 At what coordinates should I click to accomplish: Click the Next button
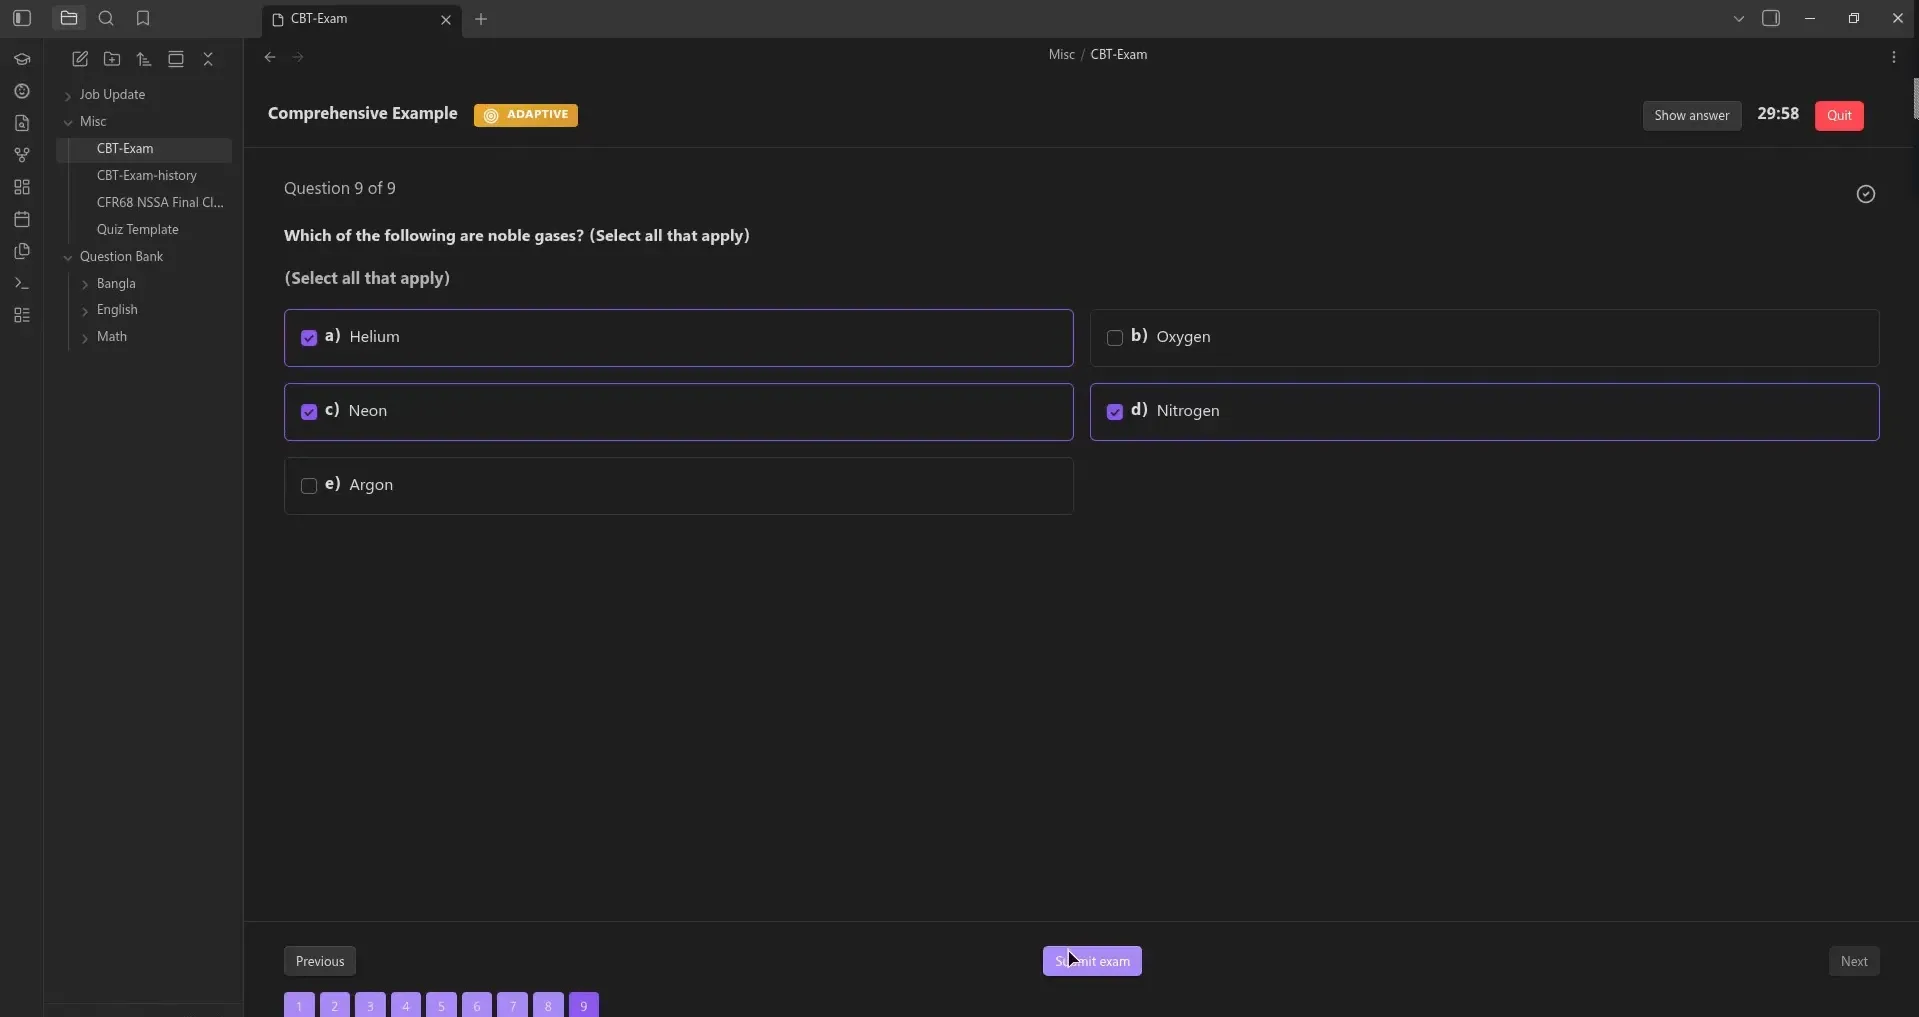[x=1854, y=962]
